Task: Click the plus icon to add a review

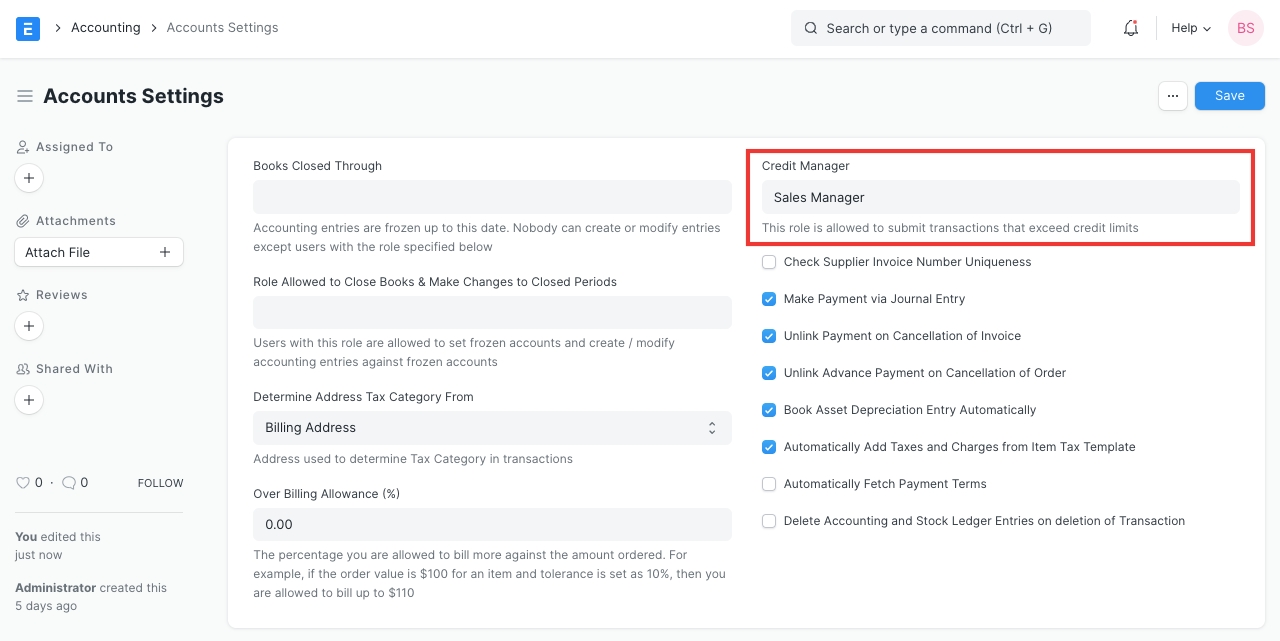Action: 29,326
